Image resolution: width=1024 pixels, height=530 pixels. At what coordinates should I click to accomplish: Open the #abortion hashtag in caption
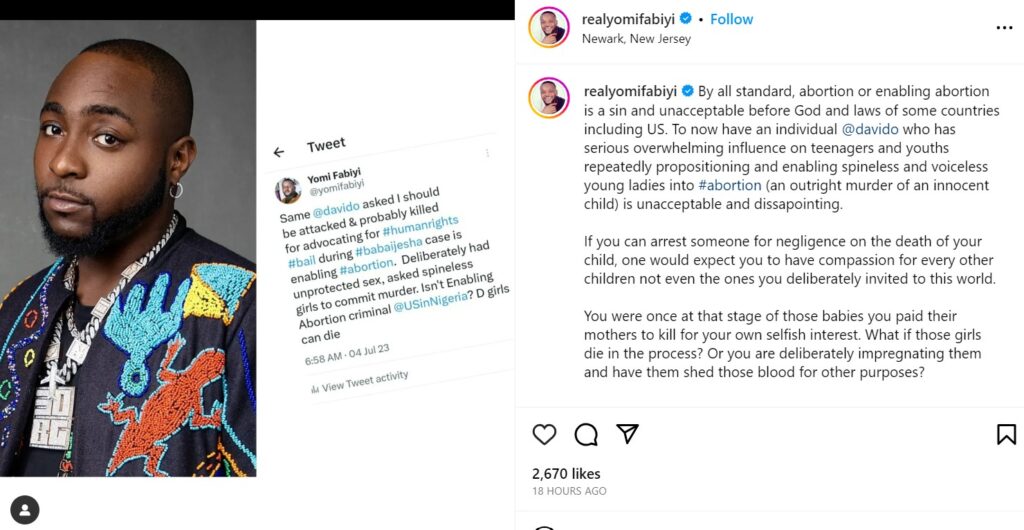pos(729,185)
